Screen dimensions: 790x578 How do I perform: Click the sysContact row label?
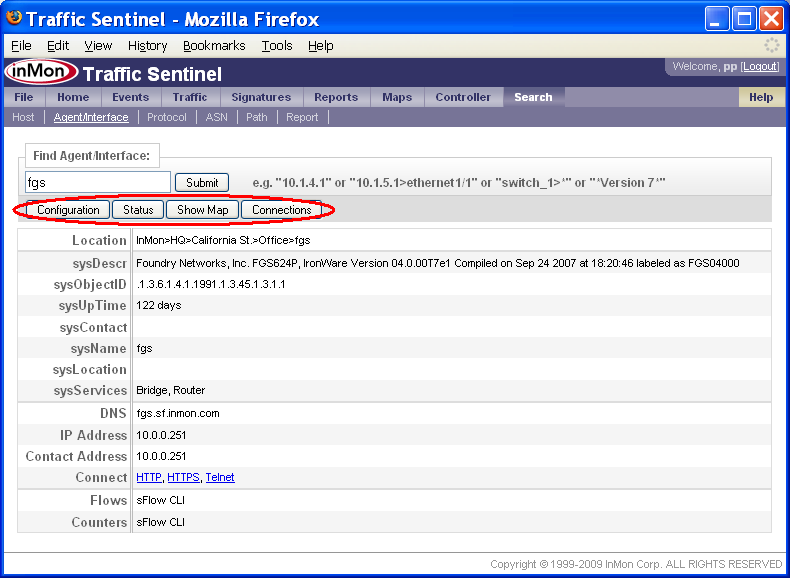(93, 328)
